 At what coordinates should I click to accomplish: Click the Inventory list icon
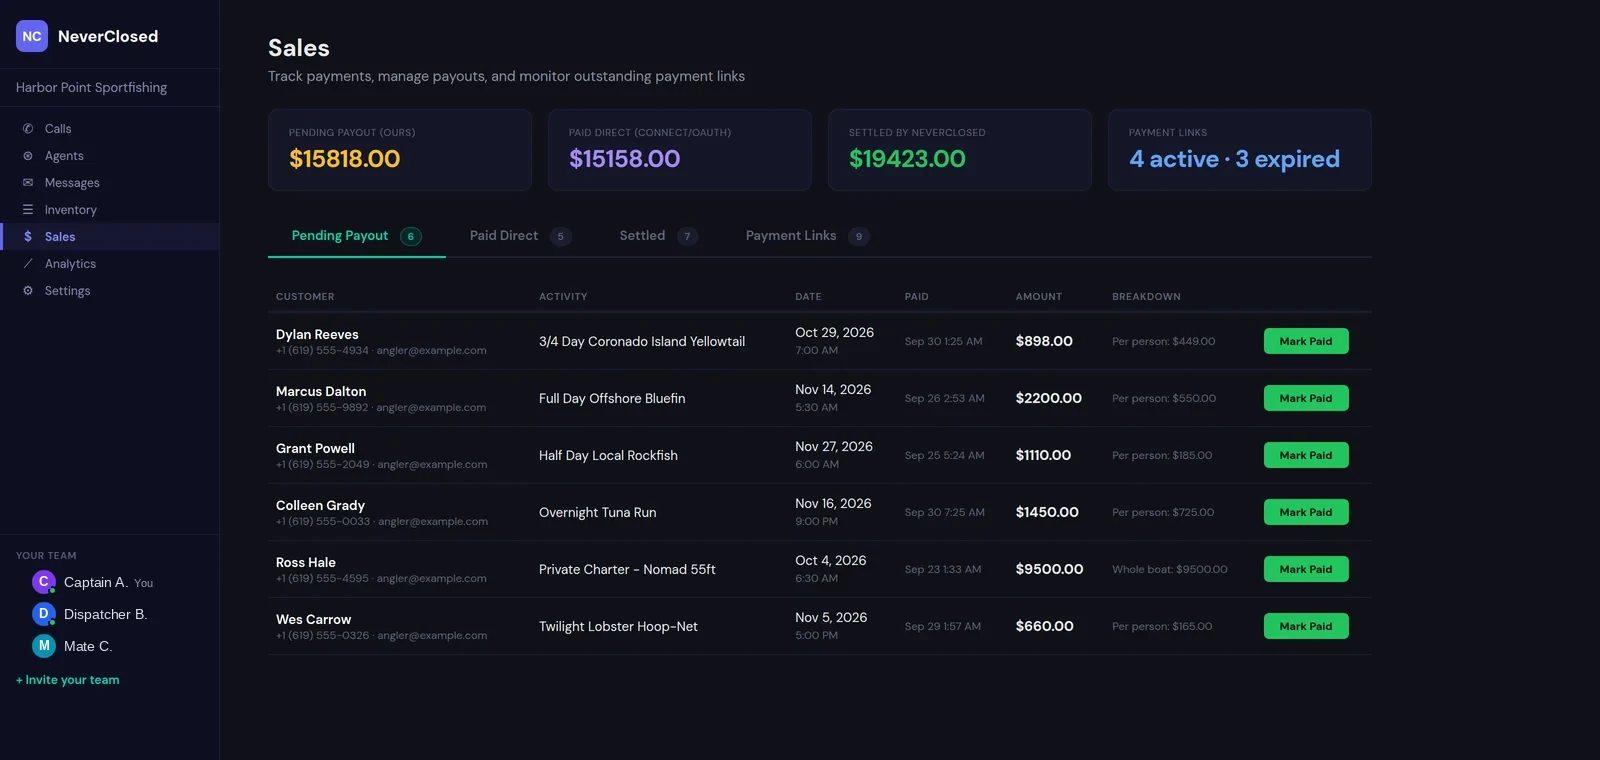click(x=28, y=210)
